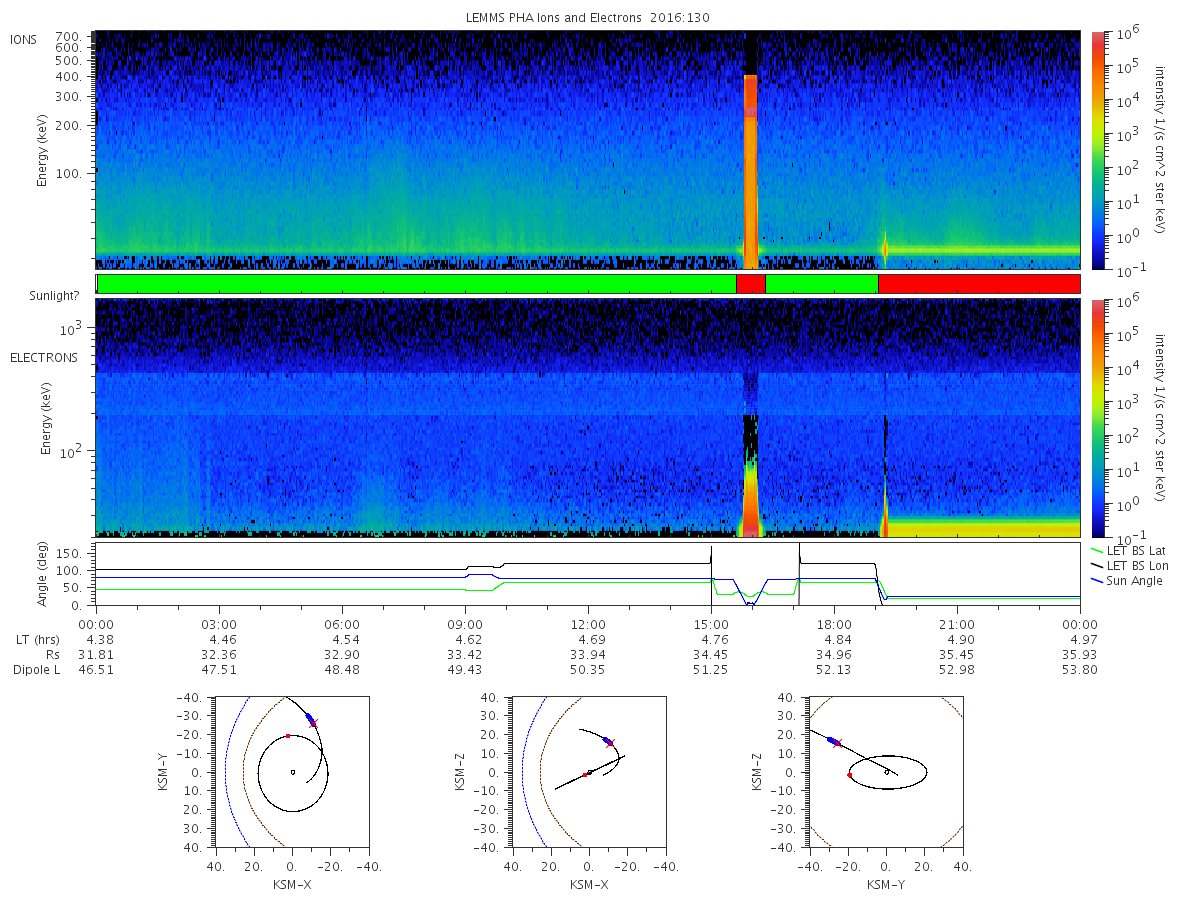This screenshot has height=900, width=1200.
Task: Click the intense orange ion spike near 16:00
Action: (751, 170)
